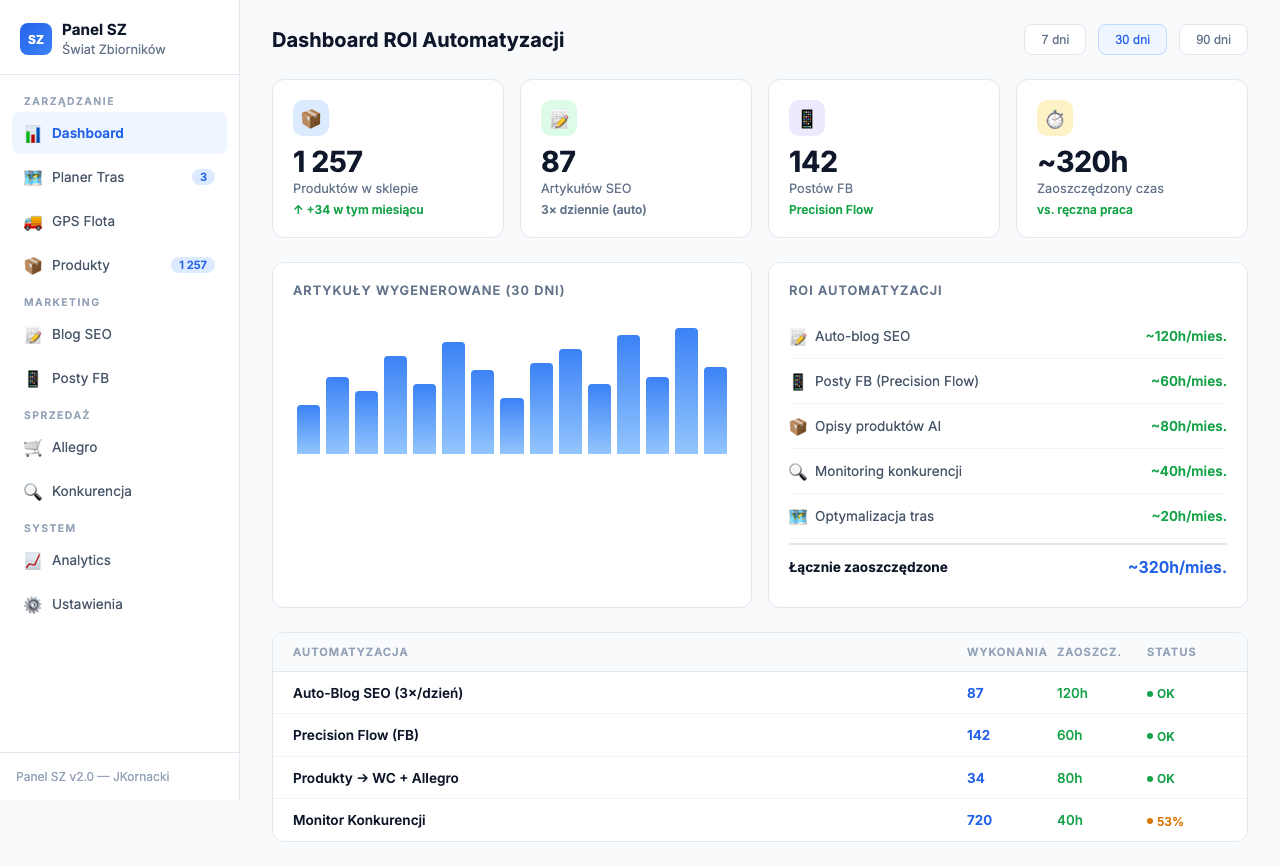Select the Blog SEO pencil icon
The height and width of the screenshot is (866, 1280).
tap(33, 334)
